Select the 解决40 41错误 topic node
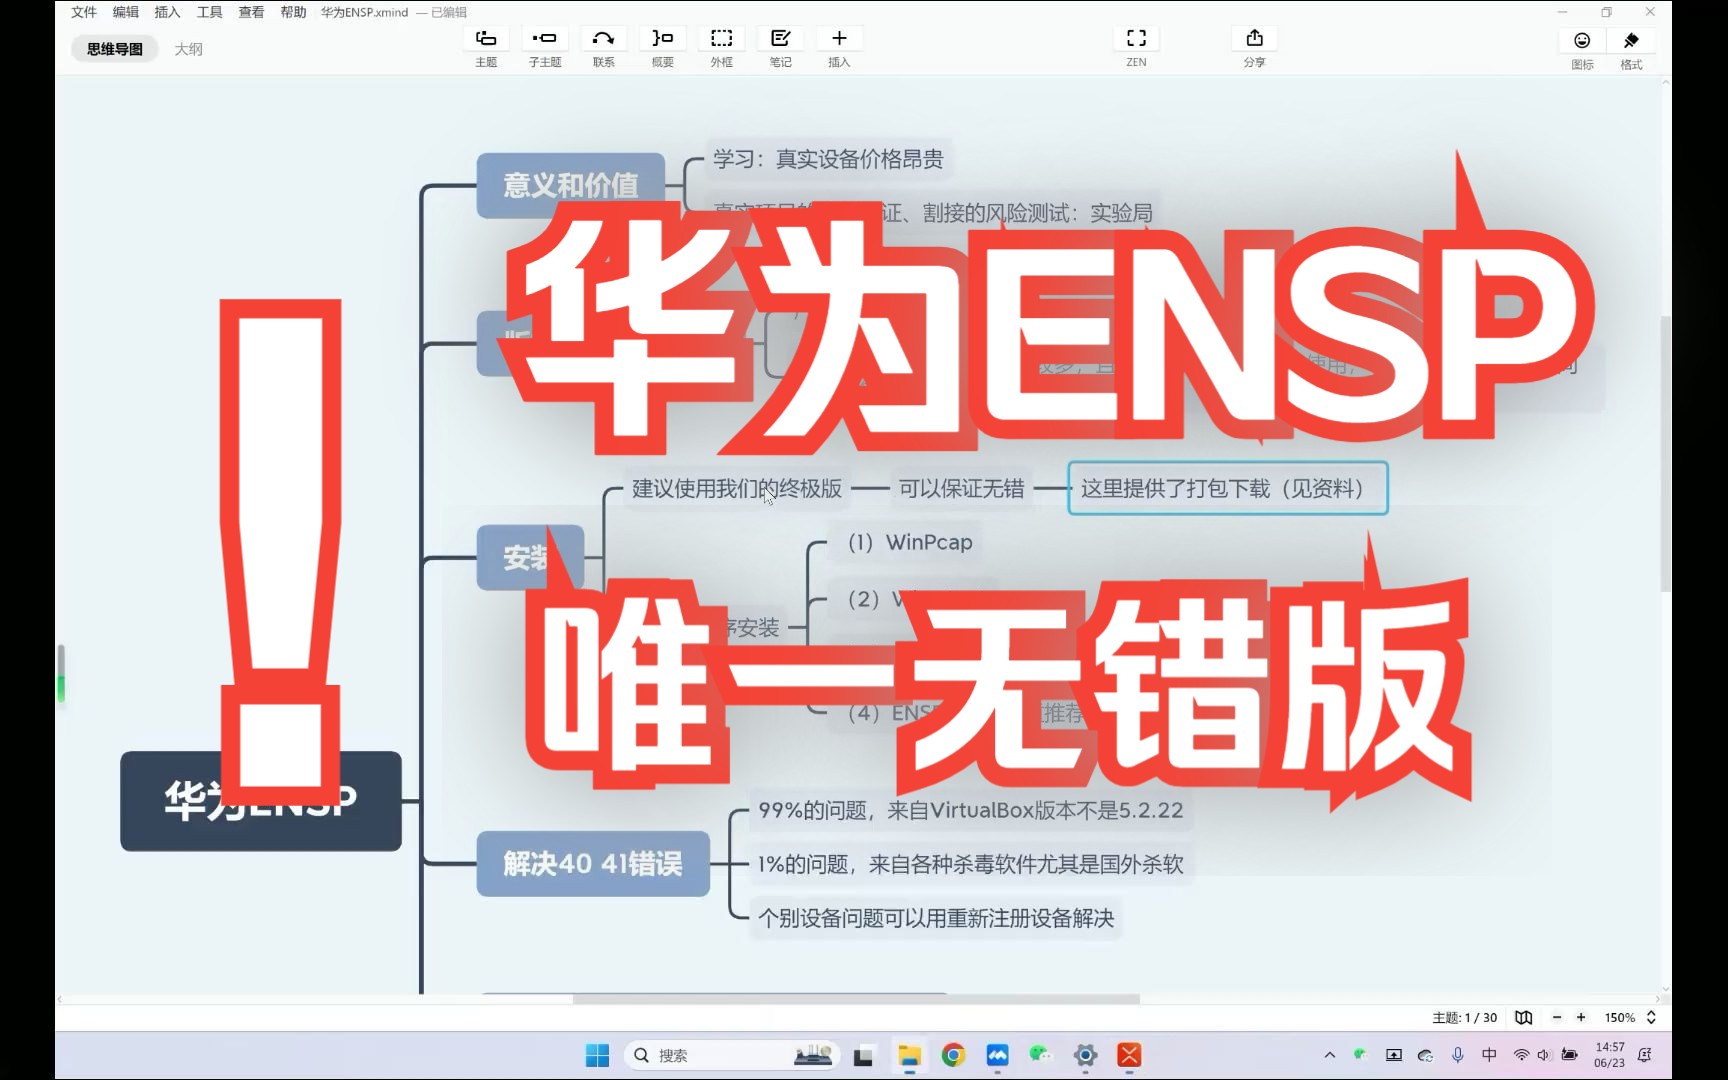1728x1080 pixels. point(593,863)
